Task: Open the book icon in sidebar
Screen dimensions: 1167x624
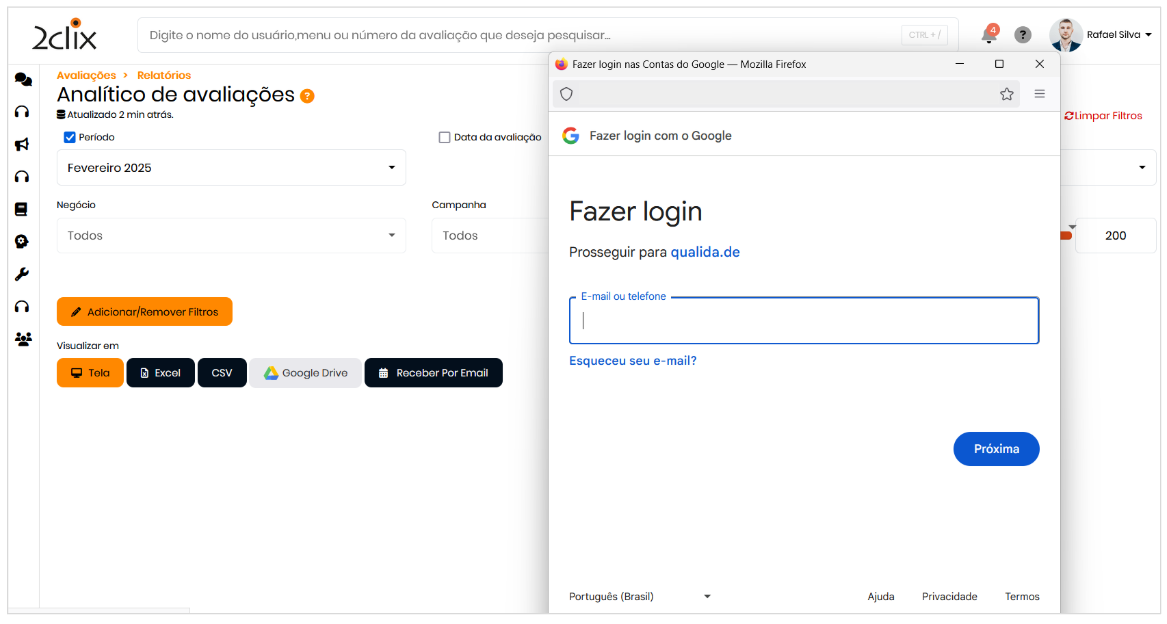Action: 22,209
